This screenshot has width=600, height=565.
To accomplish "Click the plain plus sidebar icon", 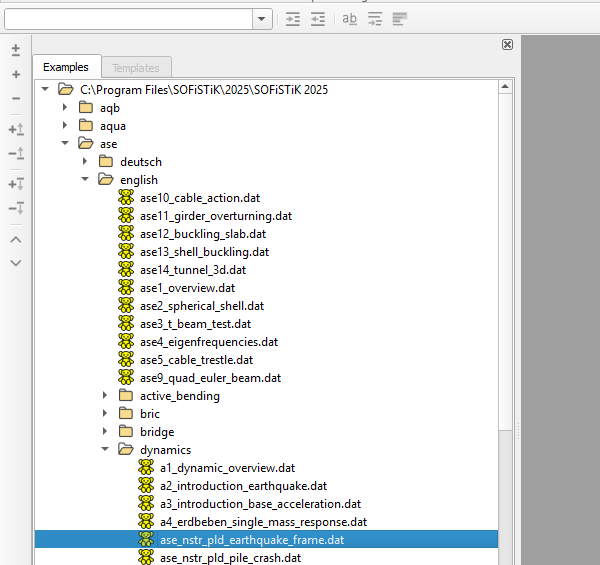I will tap(16, 74).
